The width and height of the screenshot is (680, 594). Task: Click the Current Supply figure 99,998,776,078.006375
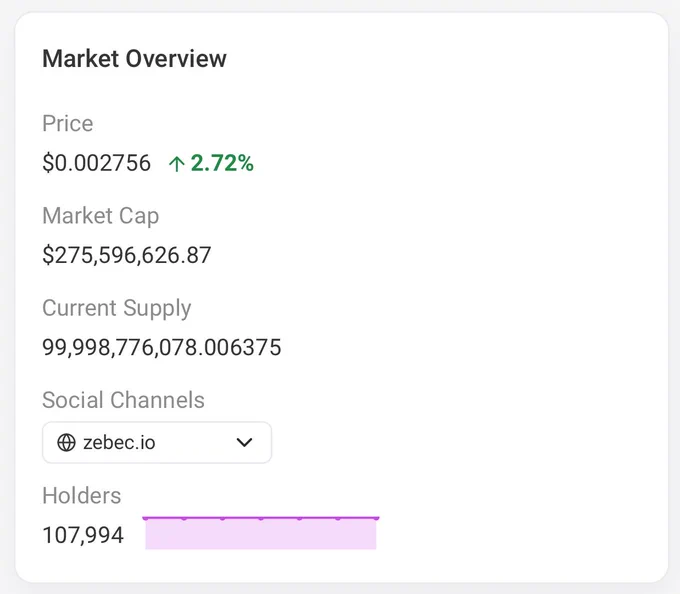tap(162, 347)
